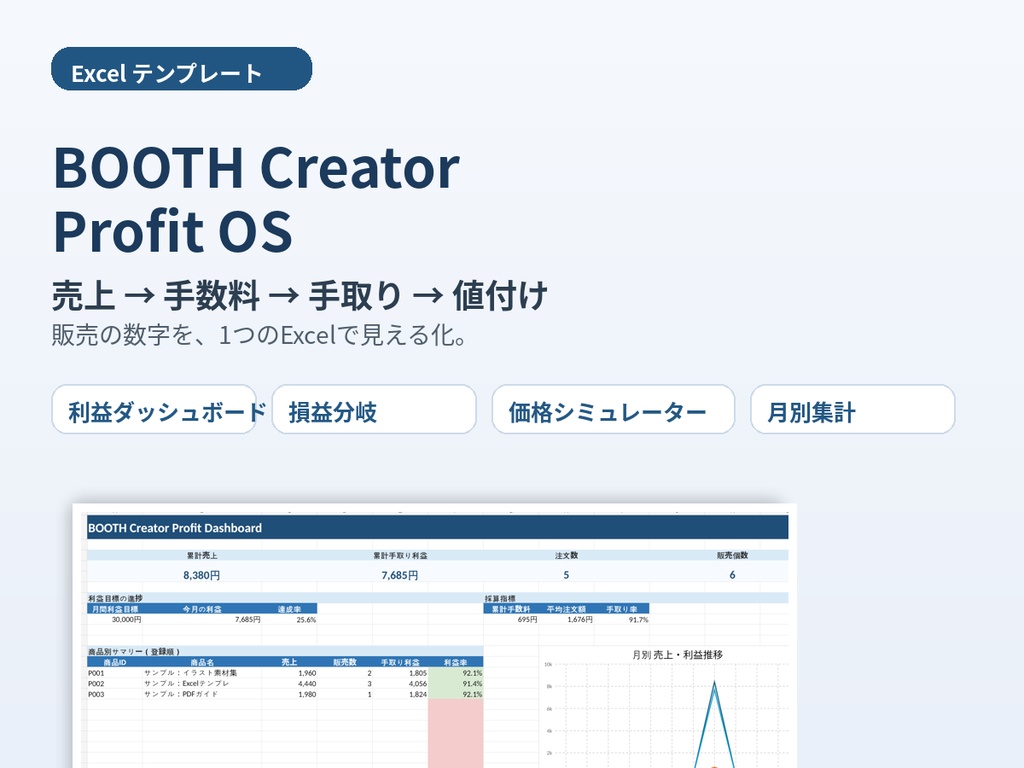Click the 月別 売上・利益推移 chart title
The width and height of the screenshot is (1024, 768).
(677, 654)
